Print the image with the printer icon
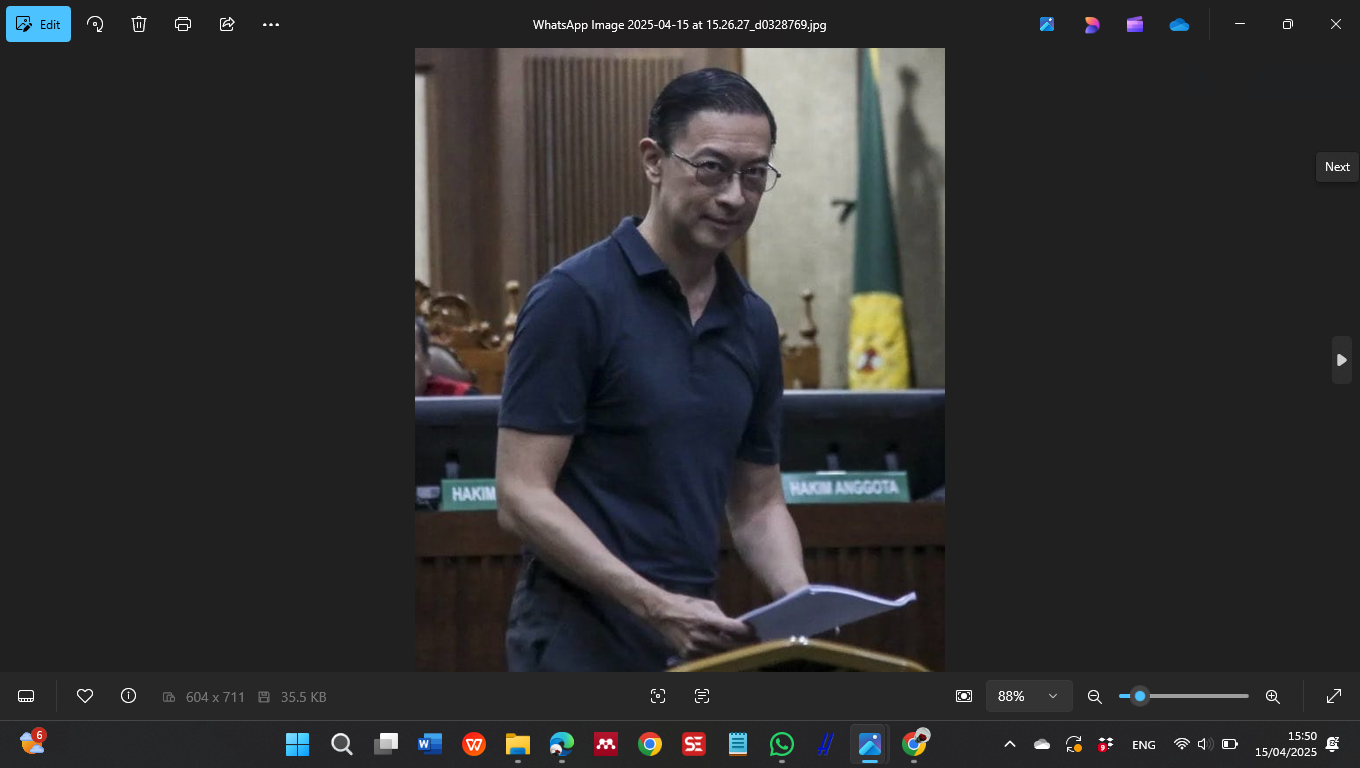Viewport: 1360px width, 768px height. [x=183, y=24]
